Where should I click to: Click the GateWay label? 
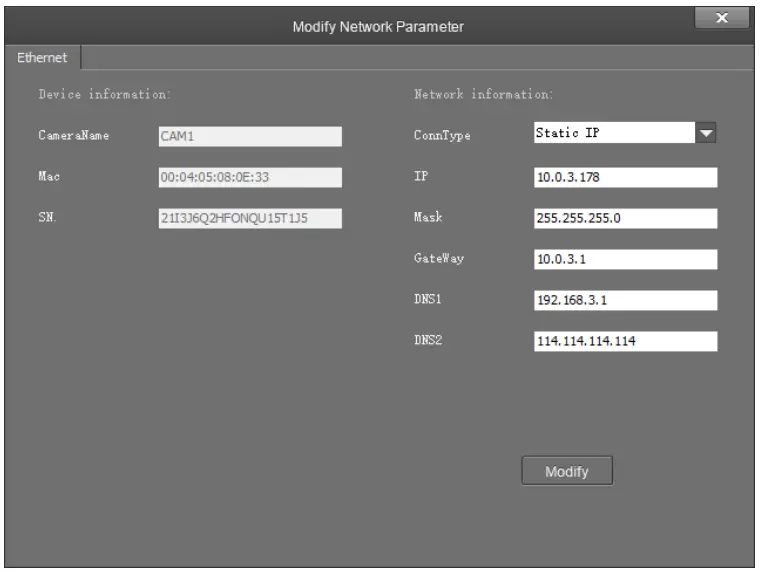pyautogui.click(x=439, y=259)
